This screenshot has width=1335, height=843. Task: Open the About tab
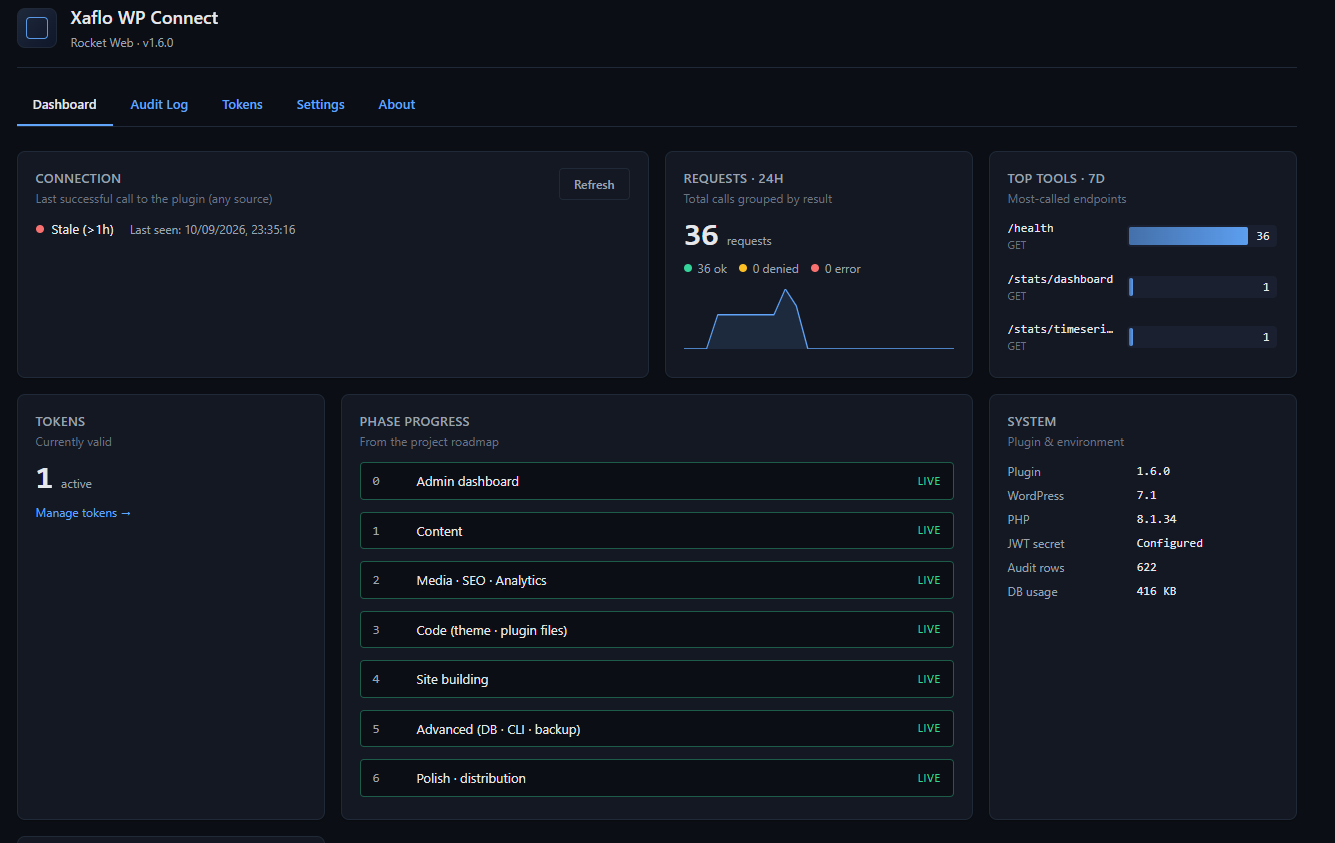tap(396, 104)
